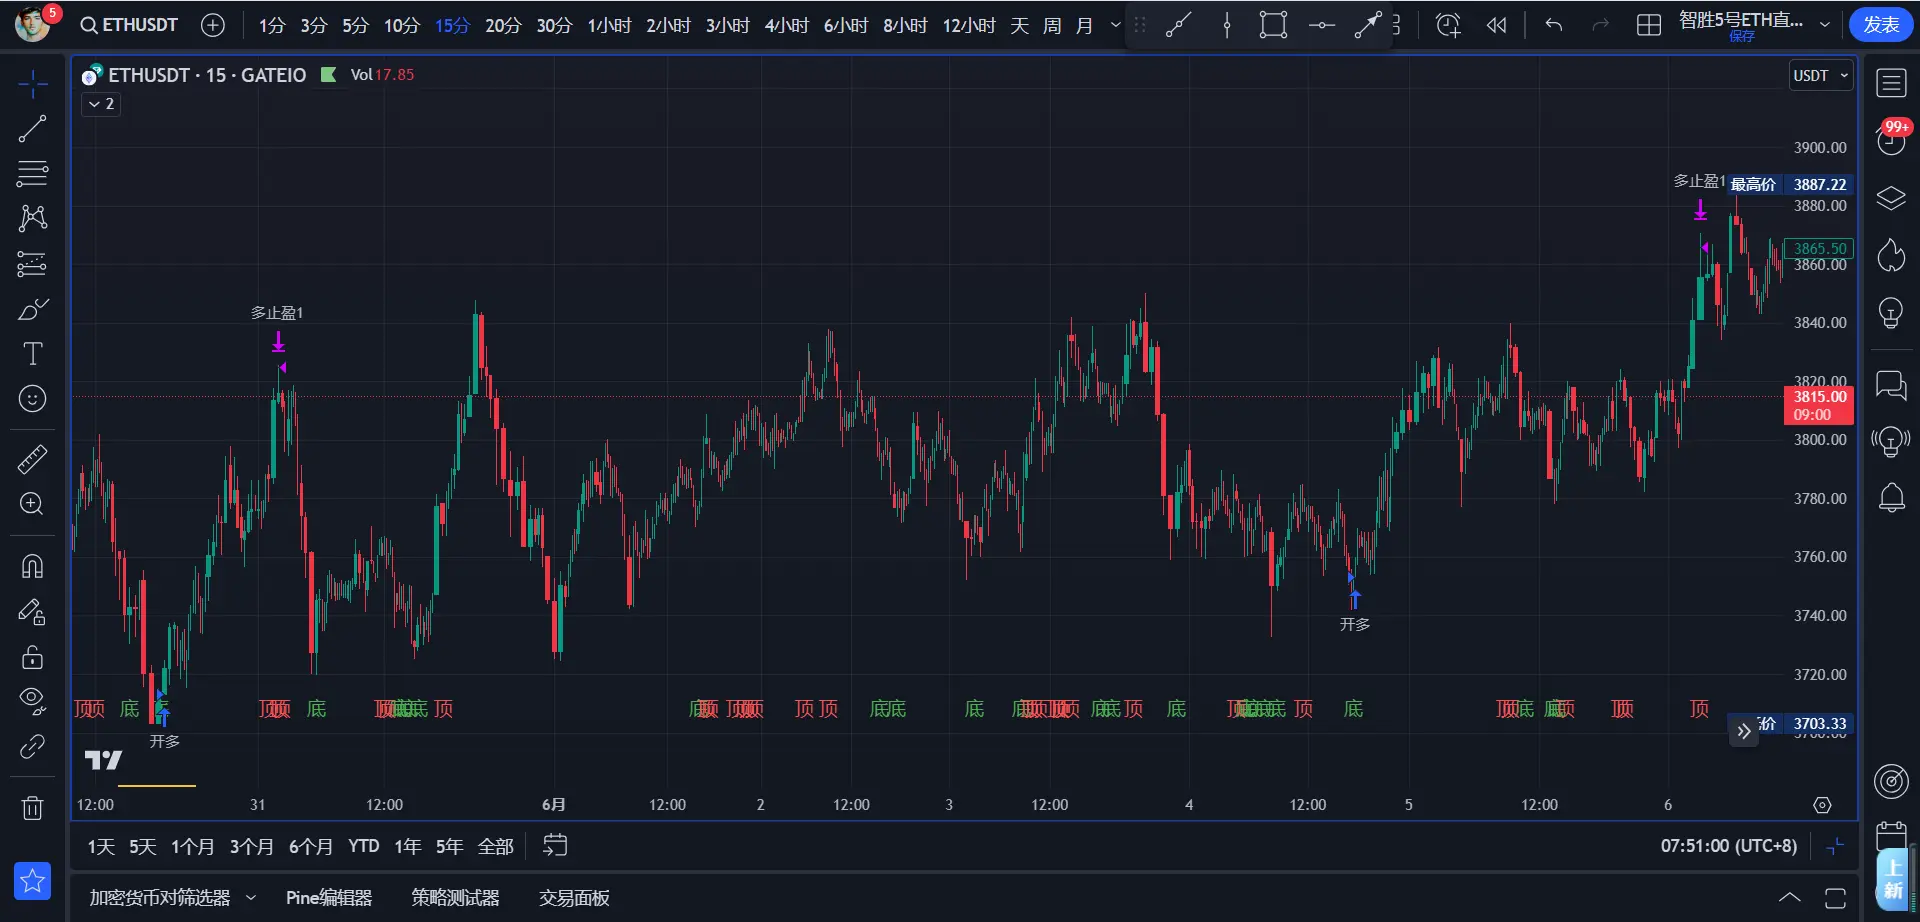1920x922 pixels.
Task: Click the 07:51:00 (UTC+8) timezone clock
Action: [x=1729, y=846]
